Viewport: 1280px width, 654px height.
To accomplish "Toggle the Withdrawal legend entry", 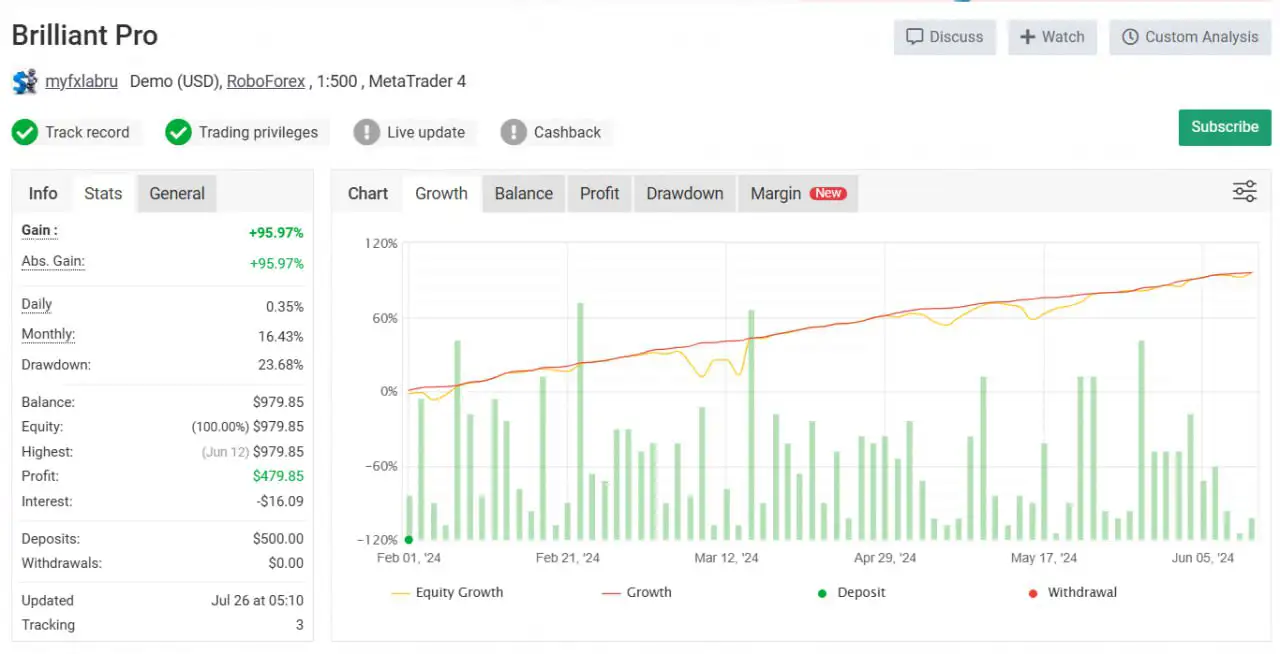I will pyautogui.click(x=1071, y=593).
